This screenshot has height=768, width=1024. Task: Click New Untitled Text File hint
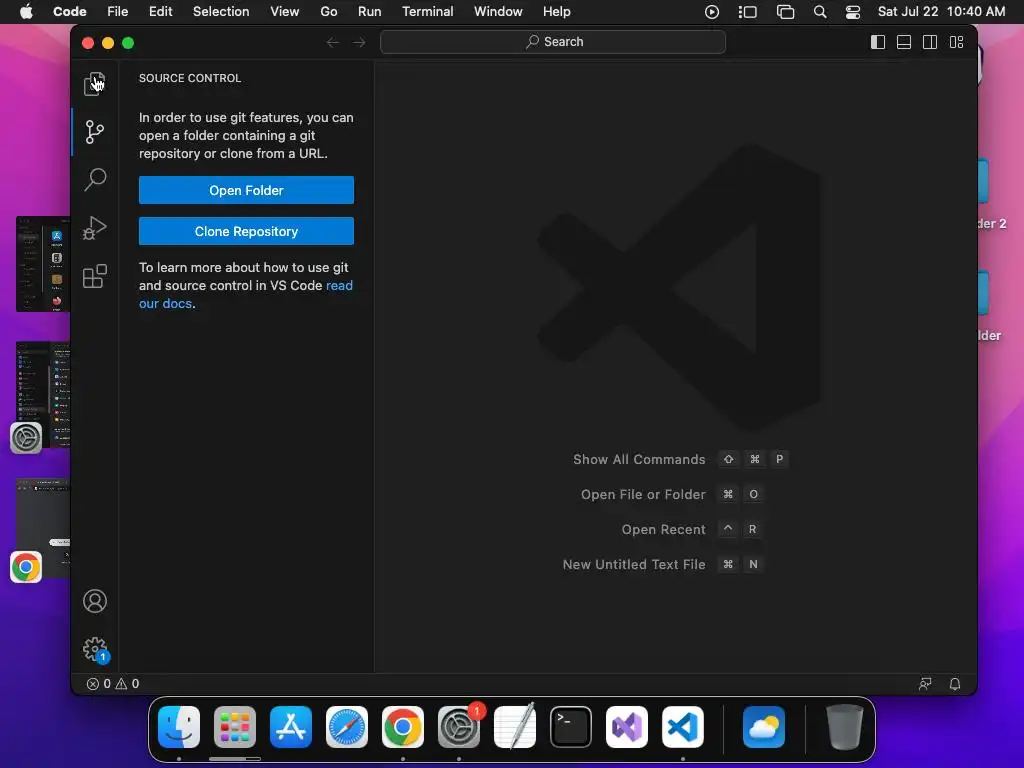(663, 564)
